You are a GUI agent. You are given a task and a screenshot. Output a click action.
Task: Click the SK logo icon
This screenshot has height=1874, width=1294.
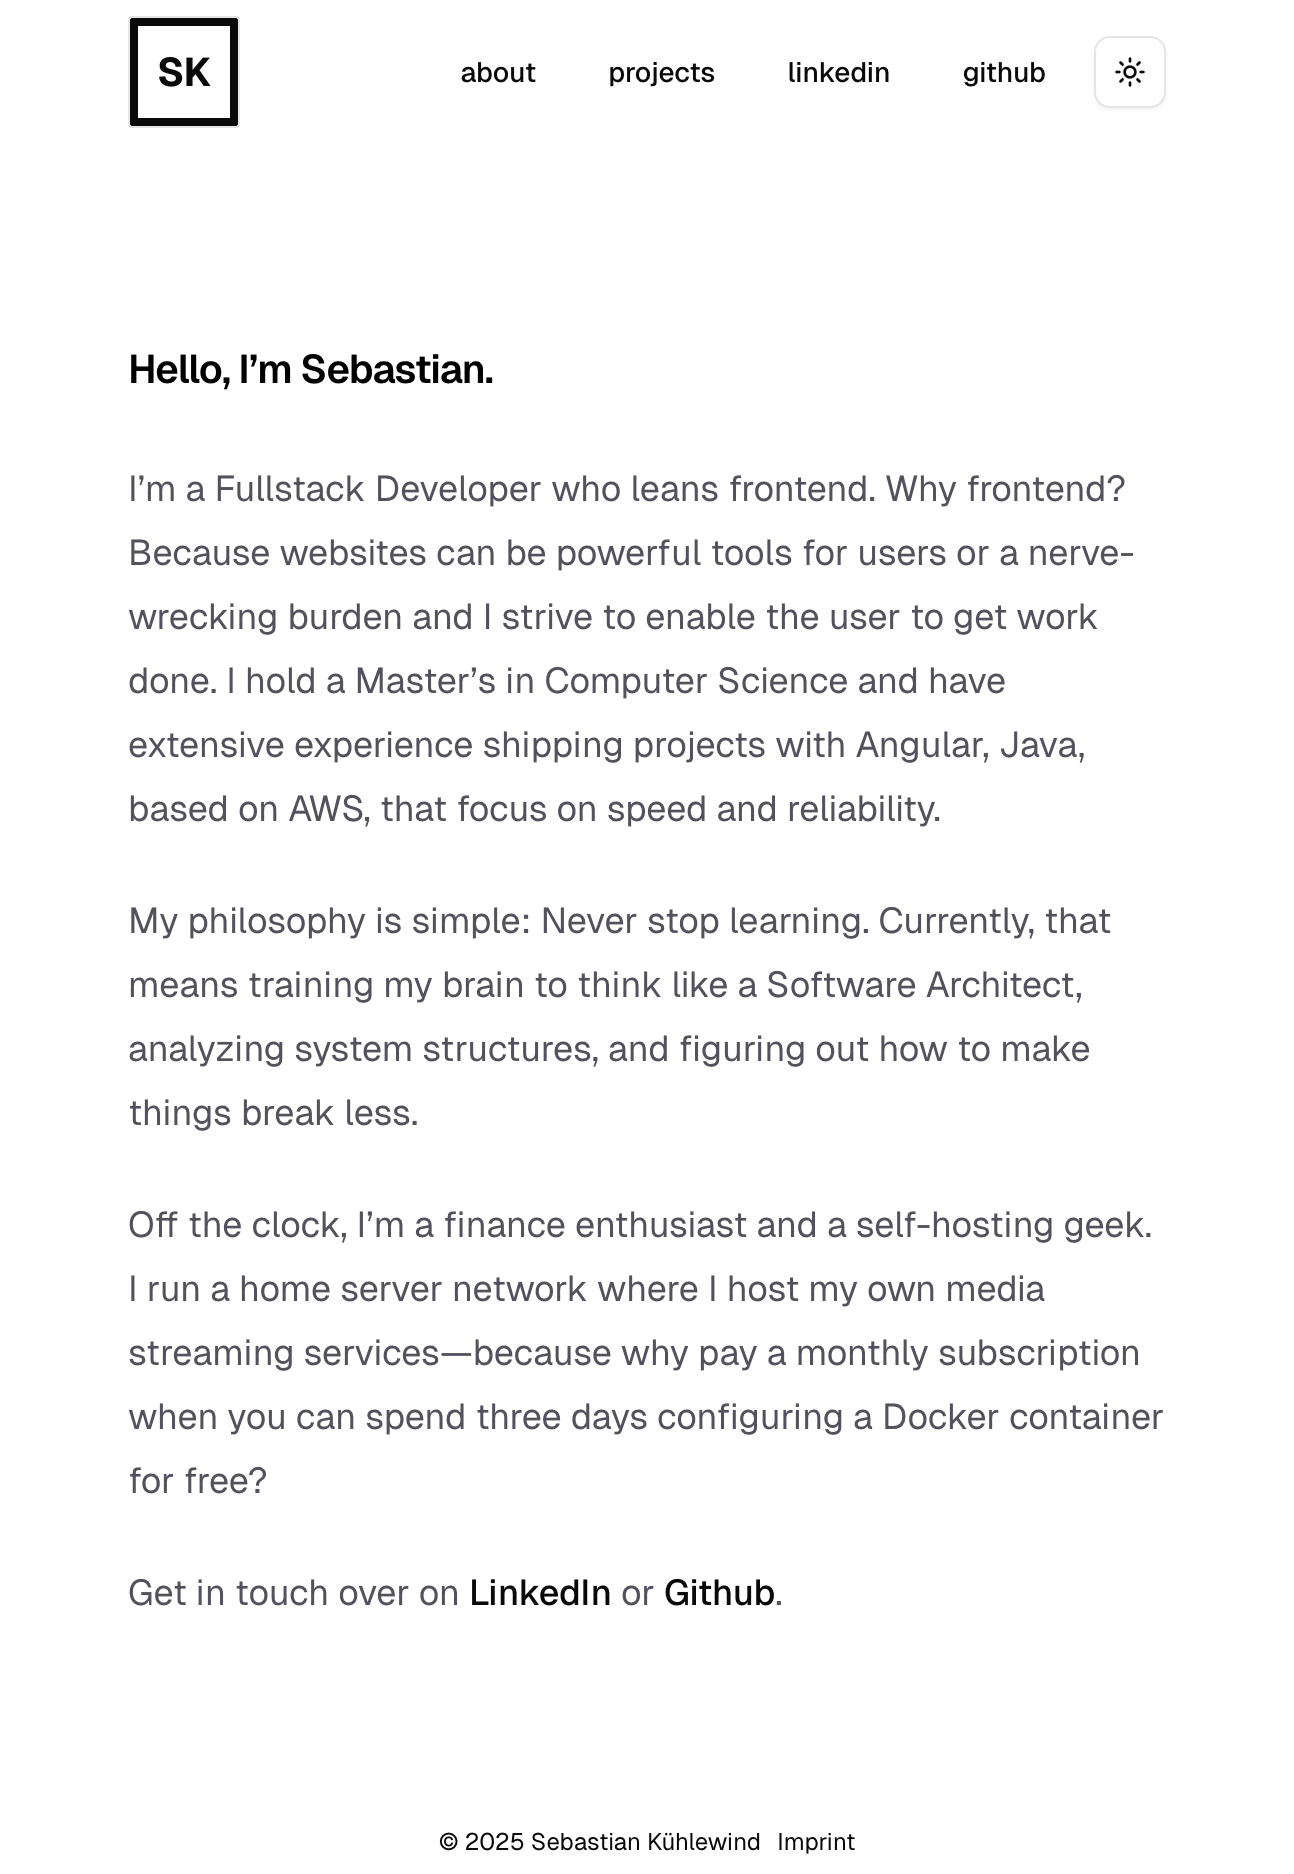coord(184,72)
